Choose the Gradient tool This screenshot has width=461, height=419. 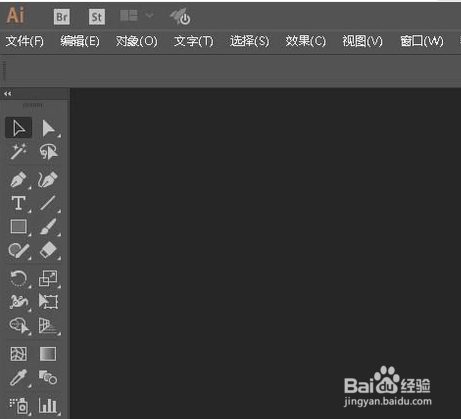click(x=48, y=354)
